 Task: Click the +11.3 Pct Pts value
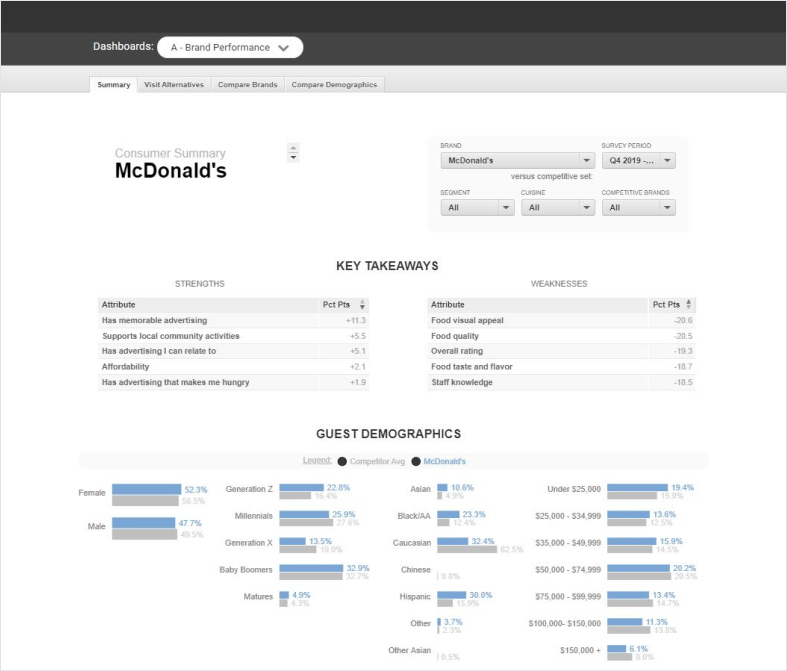tap(356, 320)
